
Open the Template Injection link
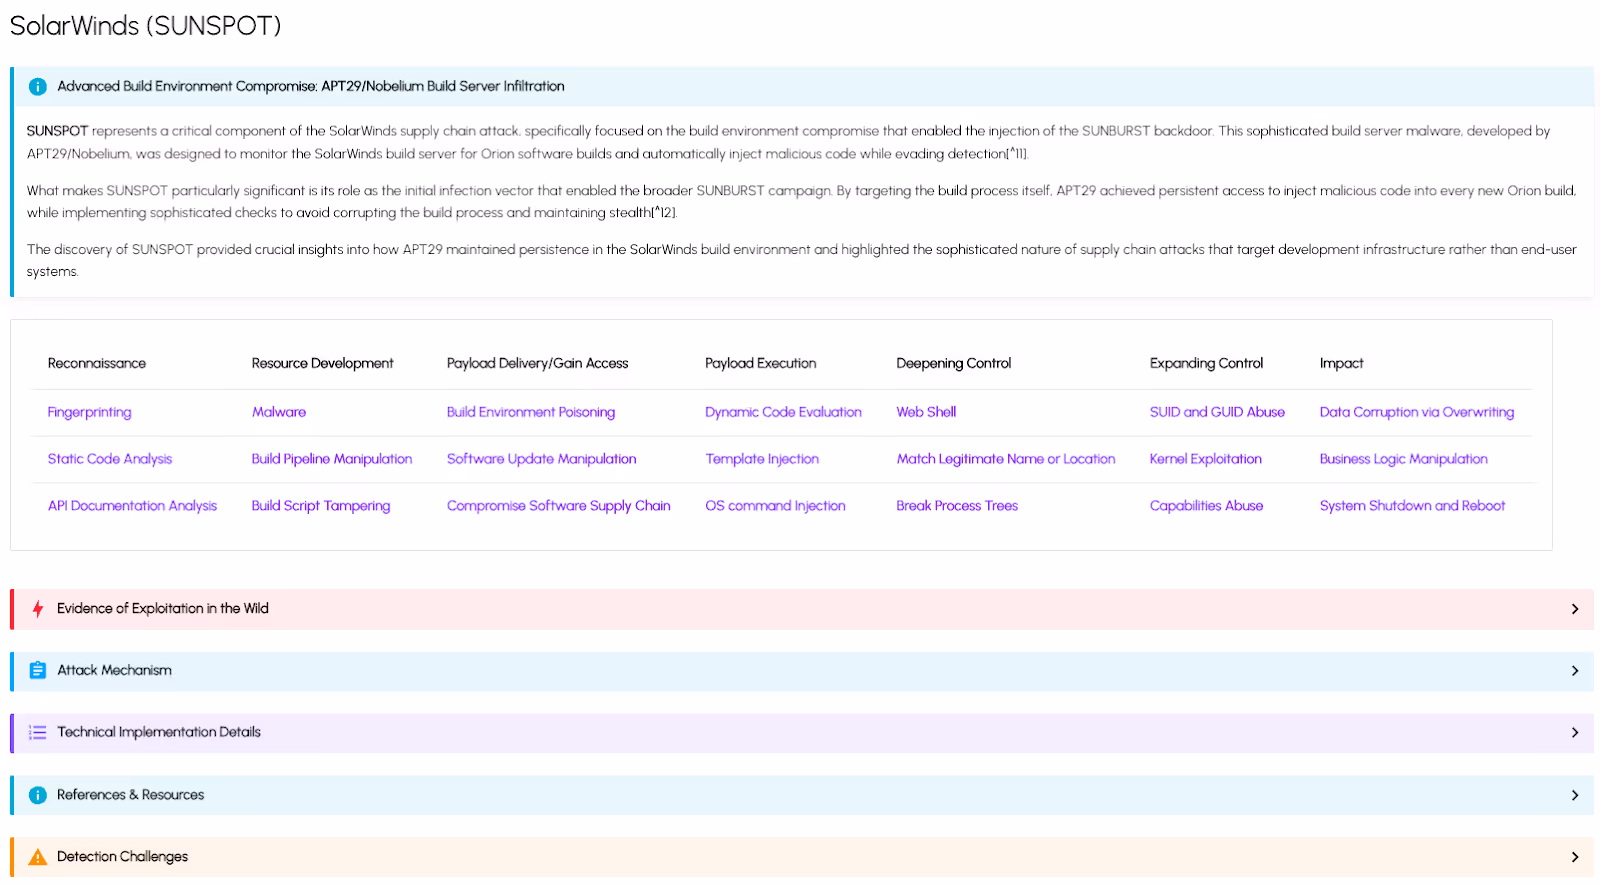(762, 459)
